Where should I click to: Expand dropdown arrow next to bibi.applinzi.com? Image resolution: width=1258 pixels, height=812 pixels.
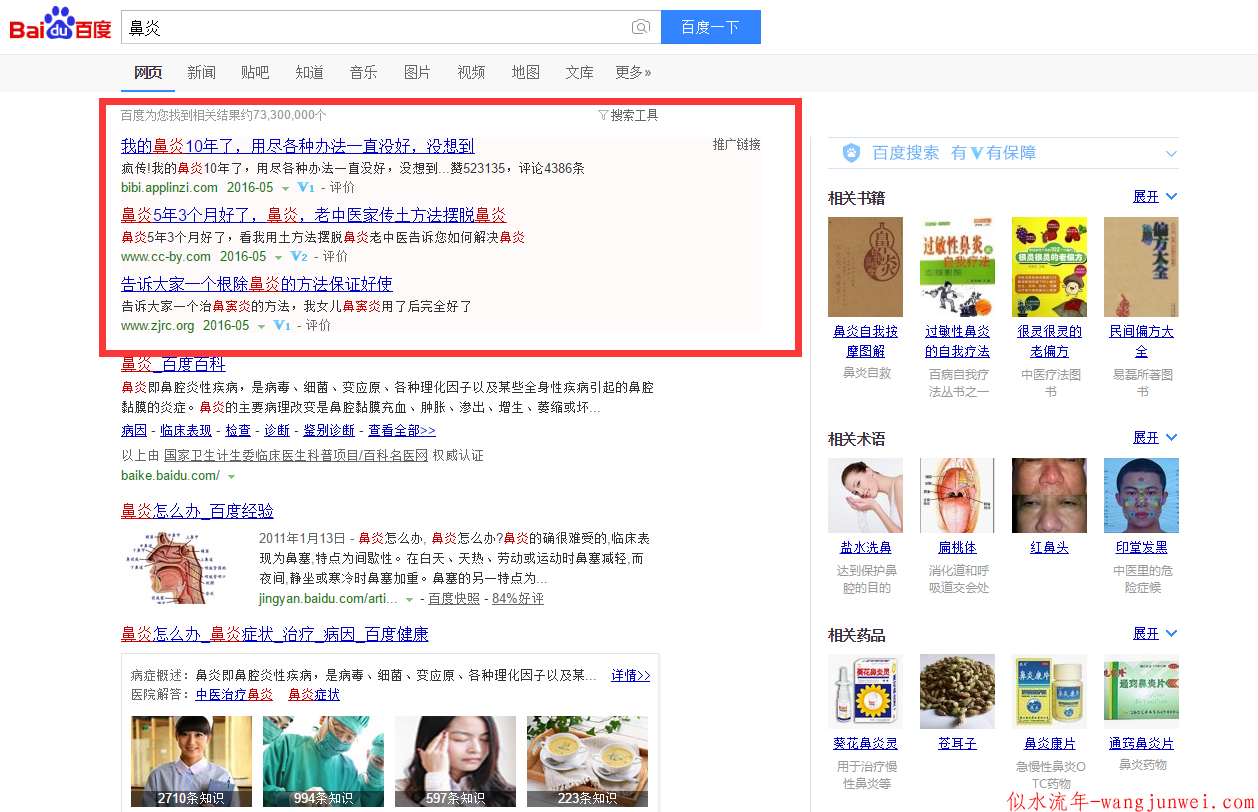point(285,188)
